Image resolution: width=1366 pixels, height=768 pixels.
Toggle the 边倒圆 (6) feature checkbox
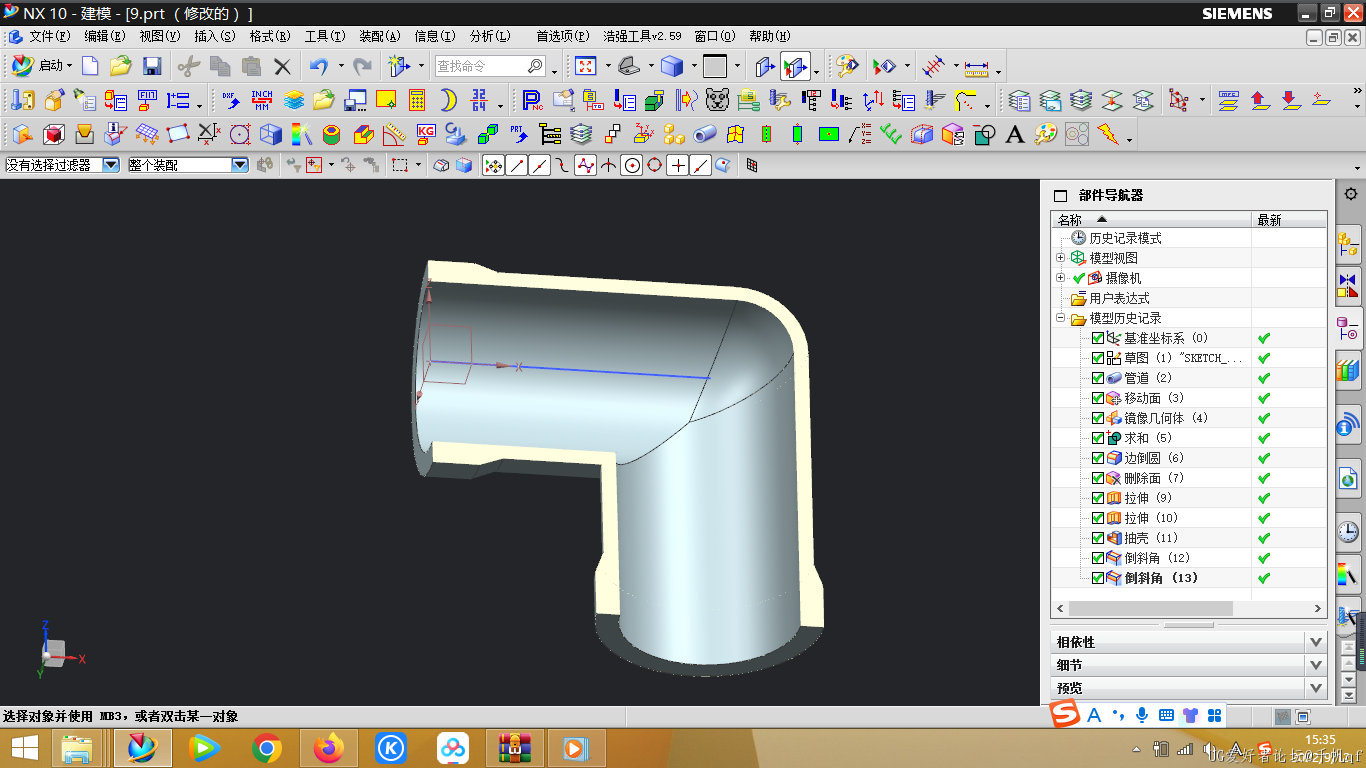[x=1098, y=458]
